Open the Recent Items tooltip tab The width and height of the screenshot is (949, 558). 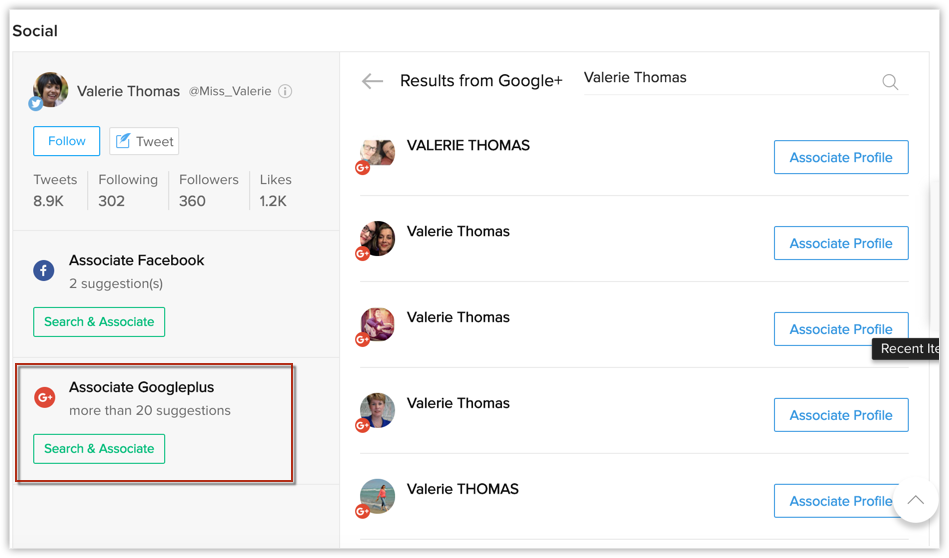(x=906, y=349)
